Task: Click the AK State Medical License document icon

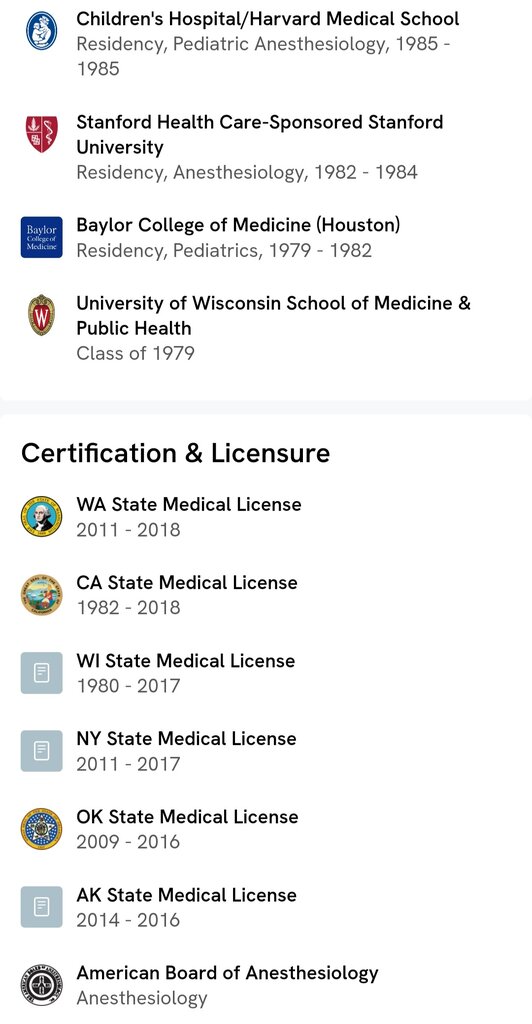Action: [x=41, y=906]
